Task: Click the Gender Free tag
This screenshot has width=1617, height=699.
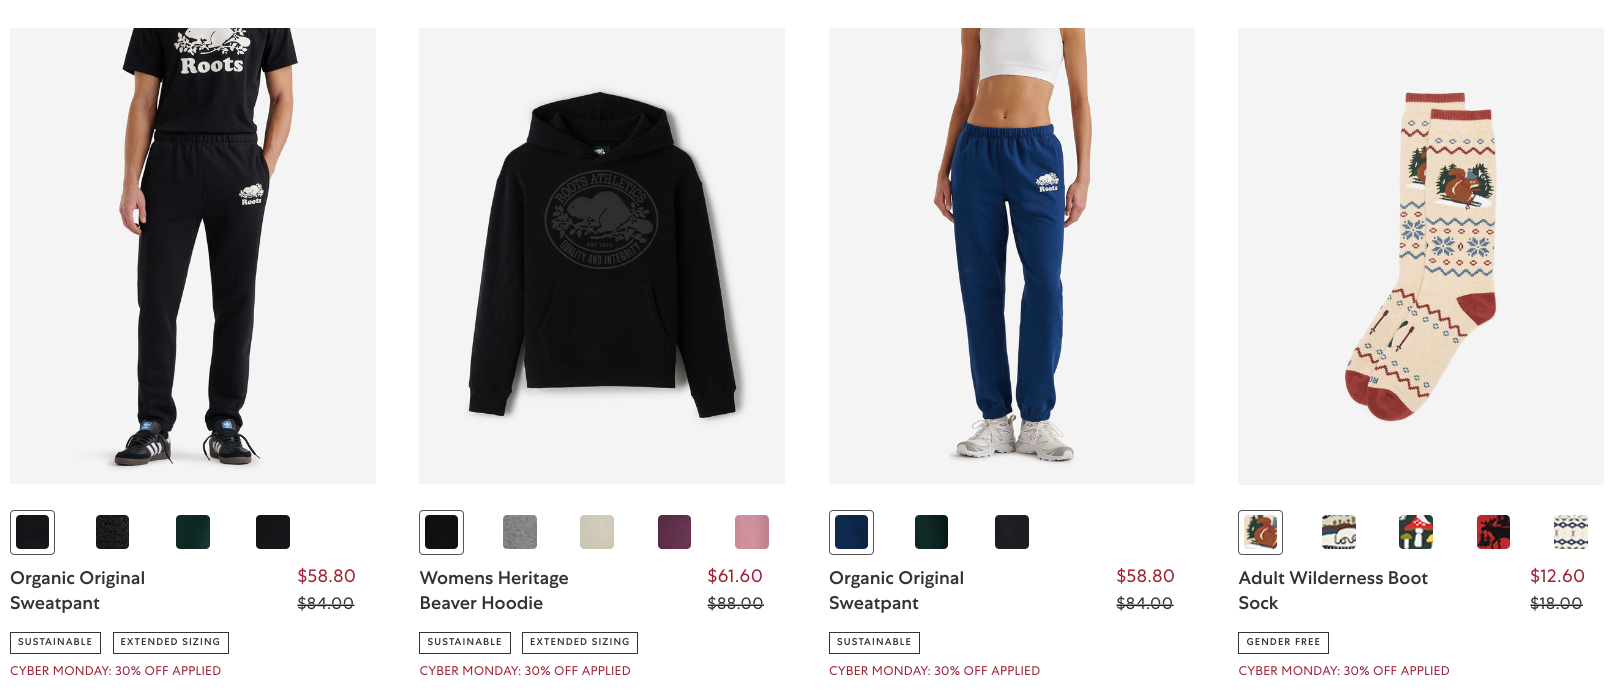Action: (x=1283, y=642)
